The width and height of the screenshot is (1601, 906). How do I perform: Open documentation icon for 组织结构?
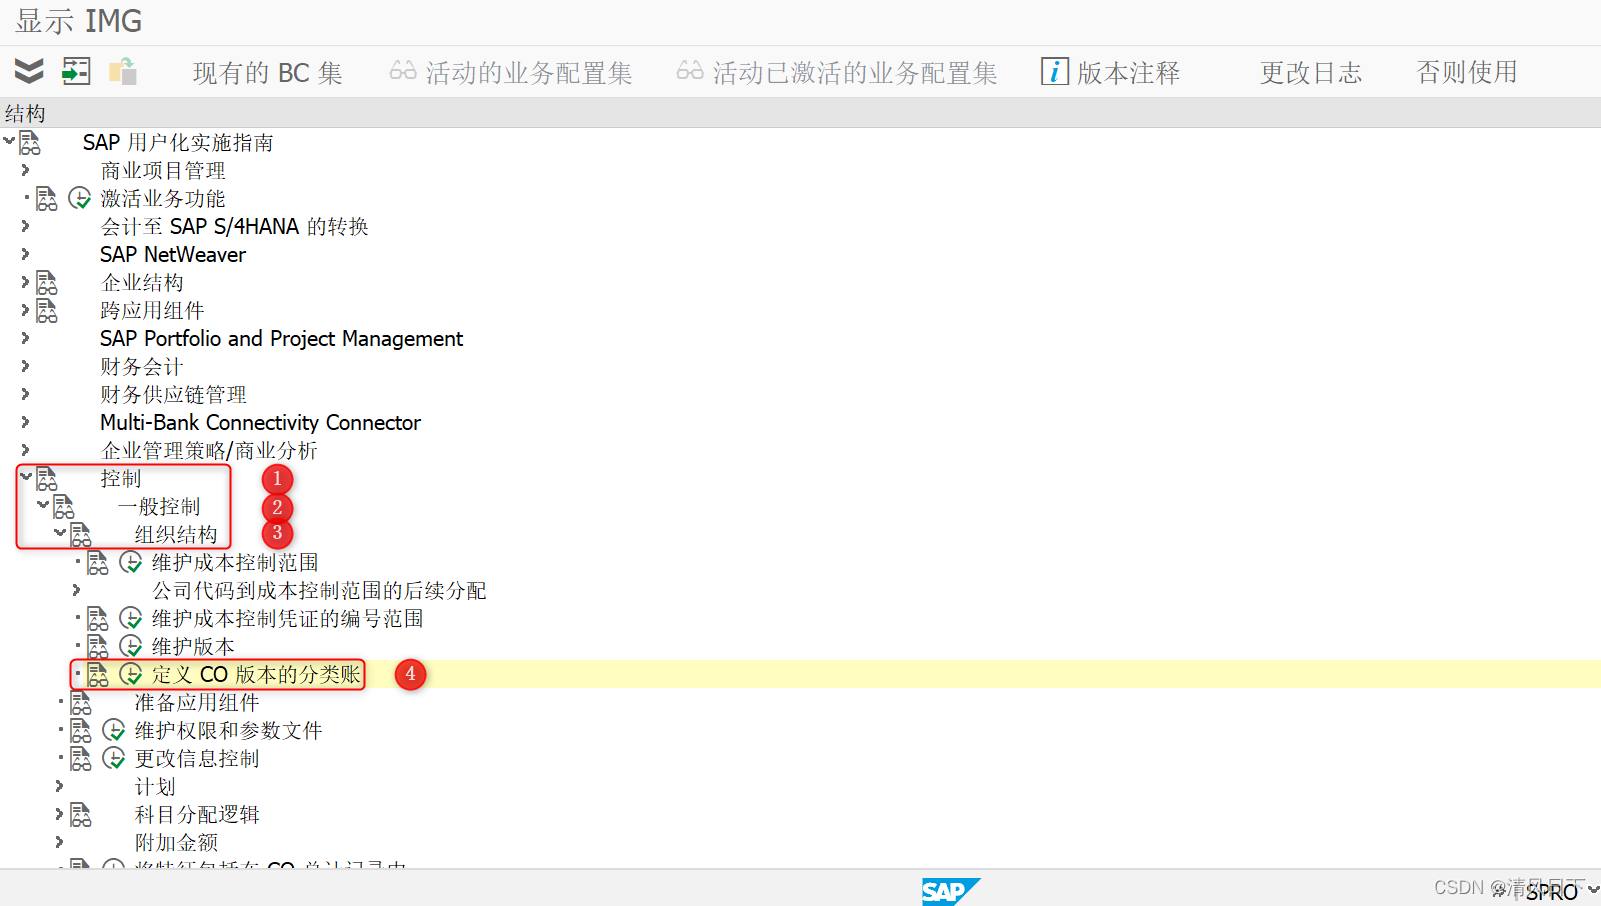[x=81, y=535]
